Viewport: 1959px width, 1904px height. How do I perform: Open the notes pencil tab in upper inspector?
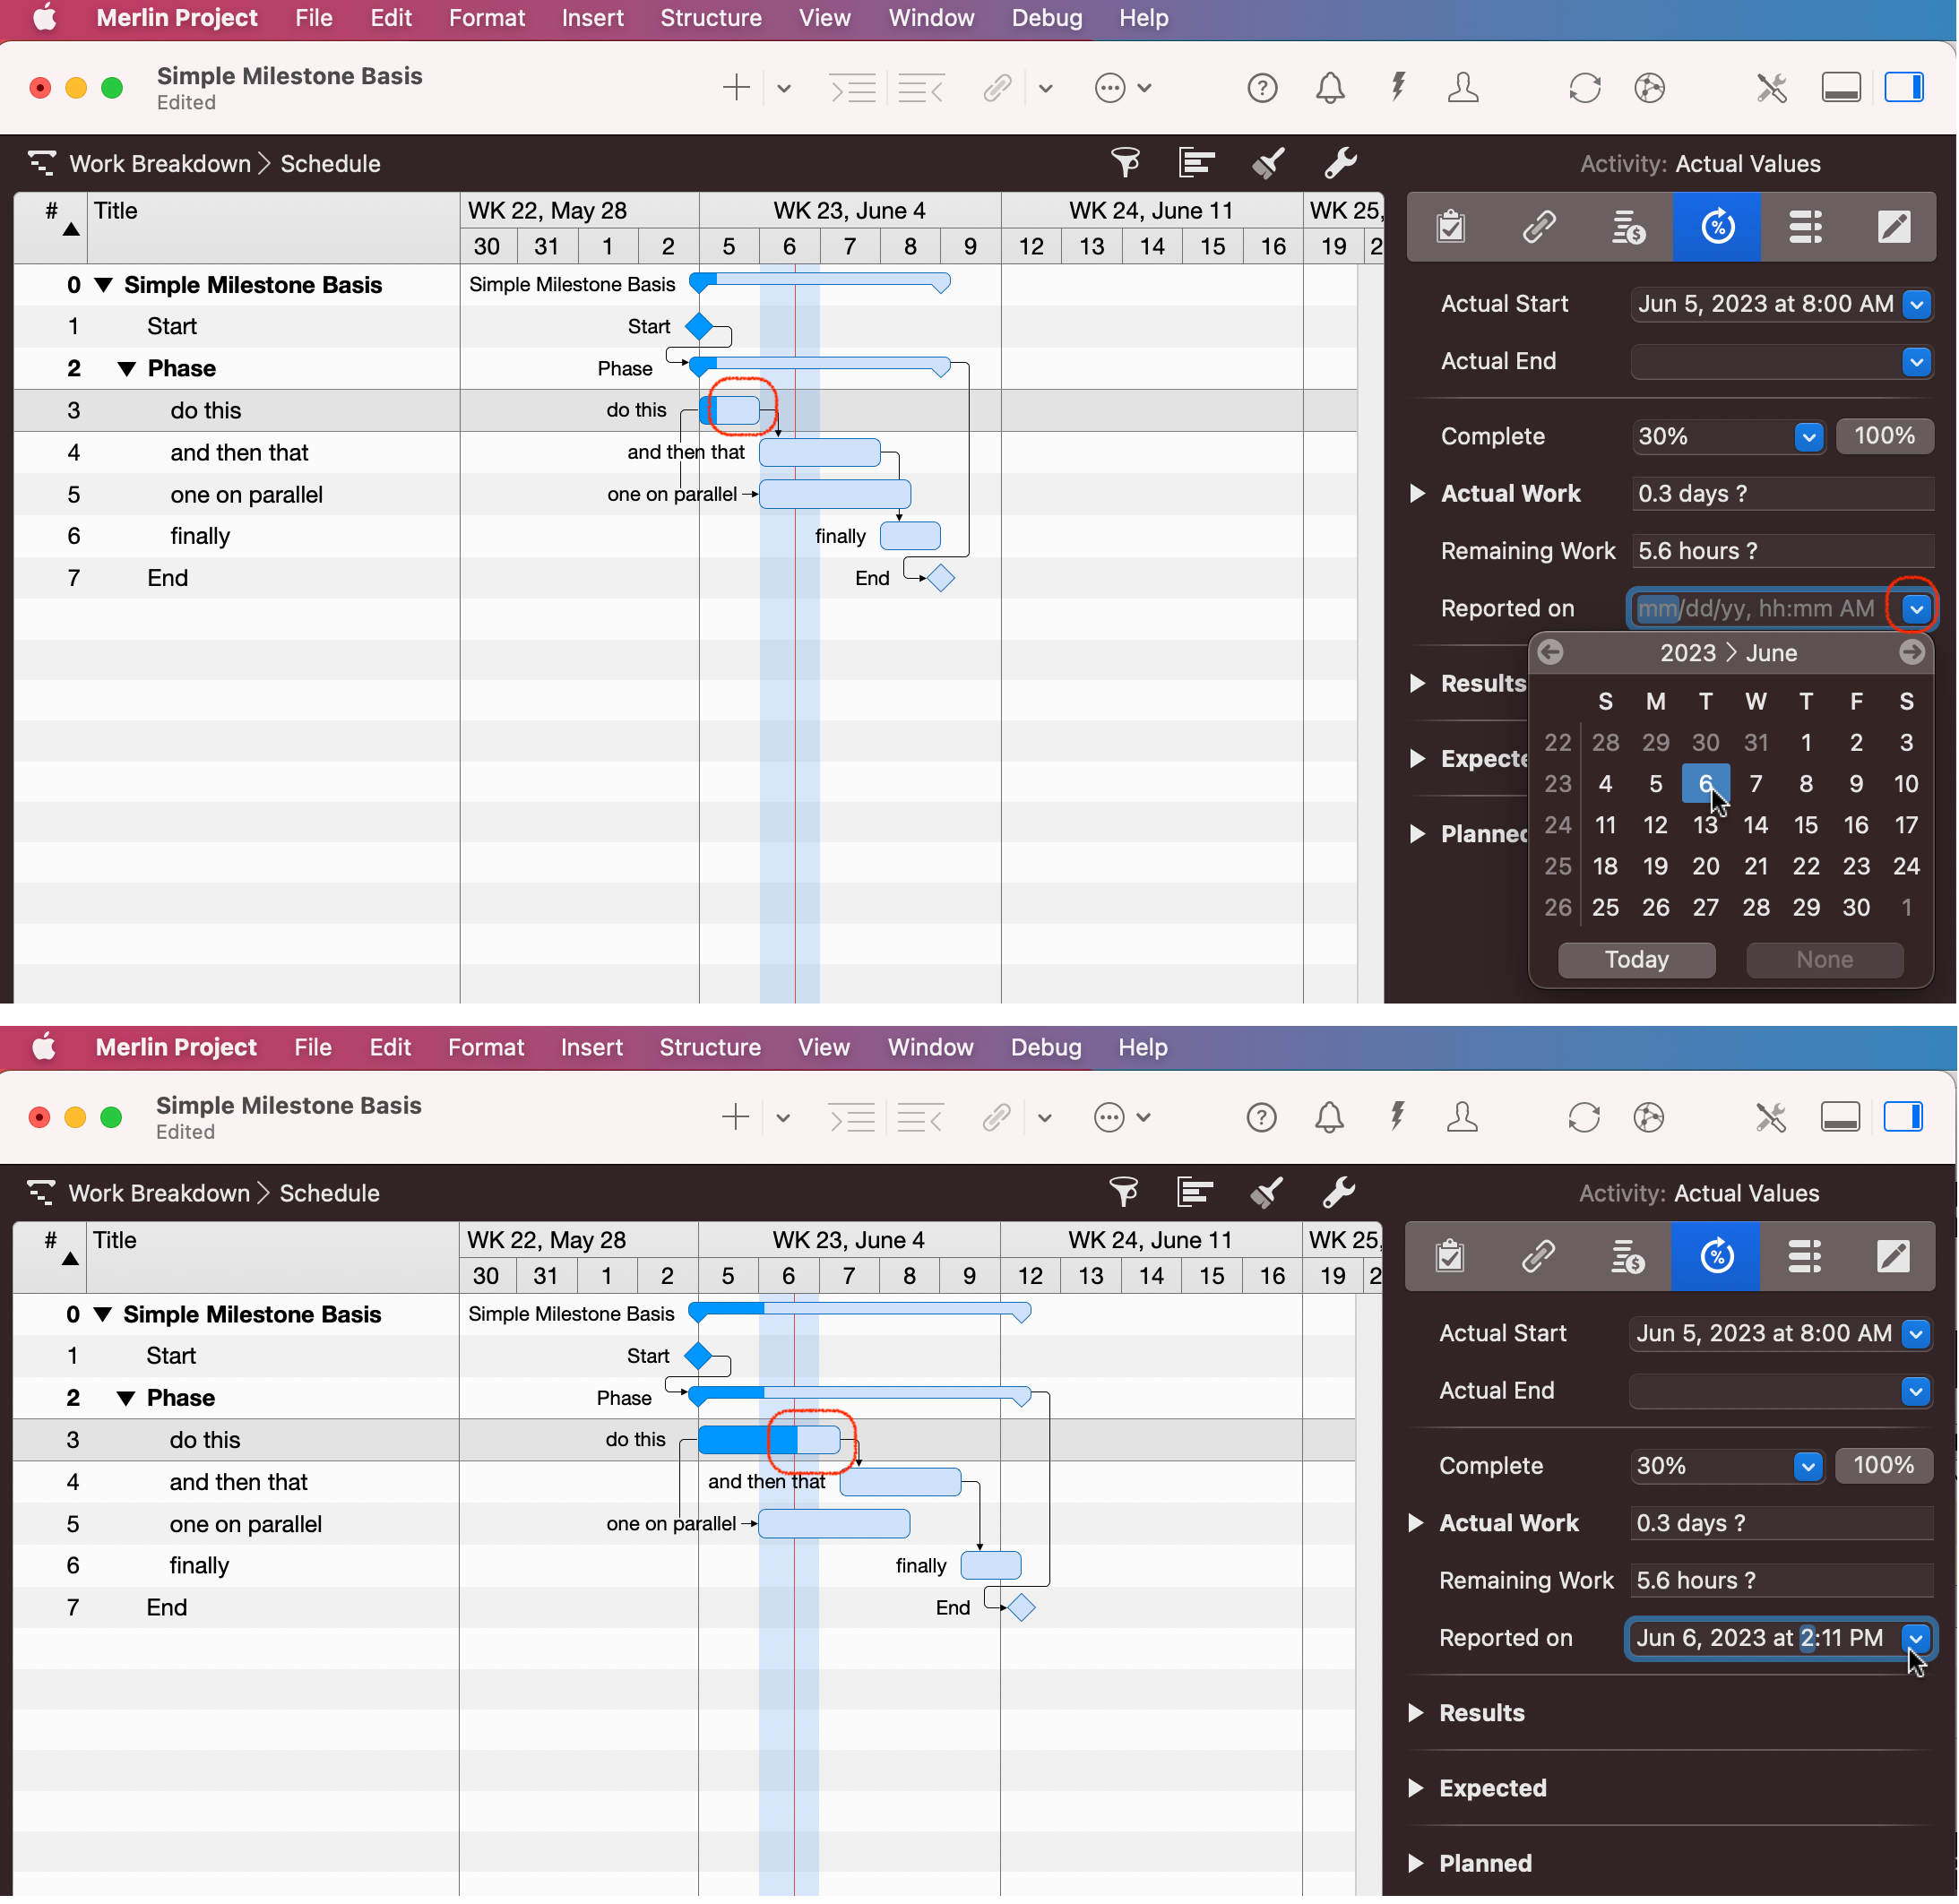pyautogui.click(x=1894, y=227)
